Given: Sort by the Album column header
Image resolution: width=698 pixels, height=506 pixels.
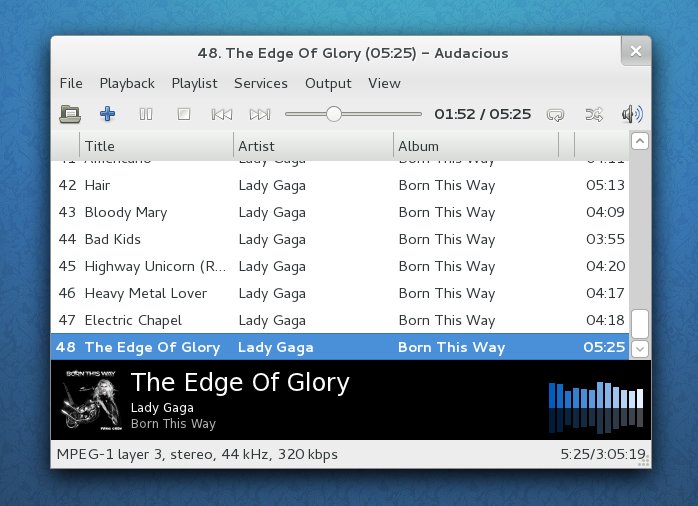Looking at the screenshot, I should pos(476,146).
